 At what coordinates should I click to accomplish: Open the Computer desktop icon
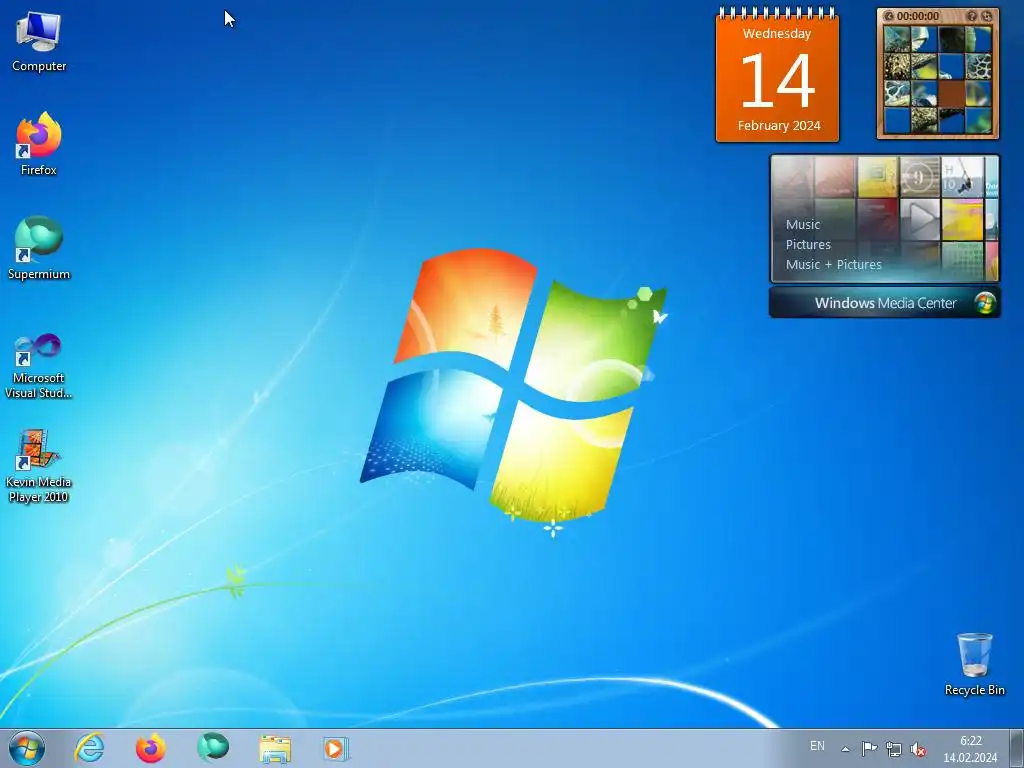point(39,40)
